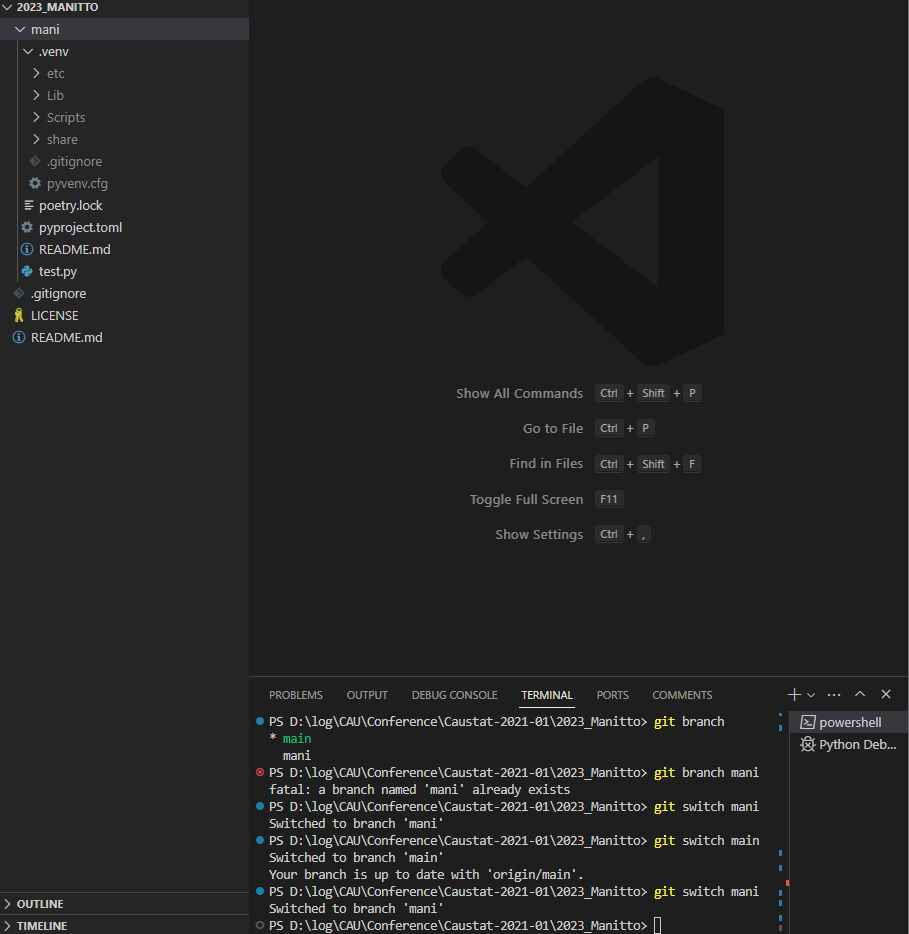Viewport: 909px width, 934px height.
Task: Select root-level README.md filename
Action: coord(67,337)
